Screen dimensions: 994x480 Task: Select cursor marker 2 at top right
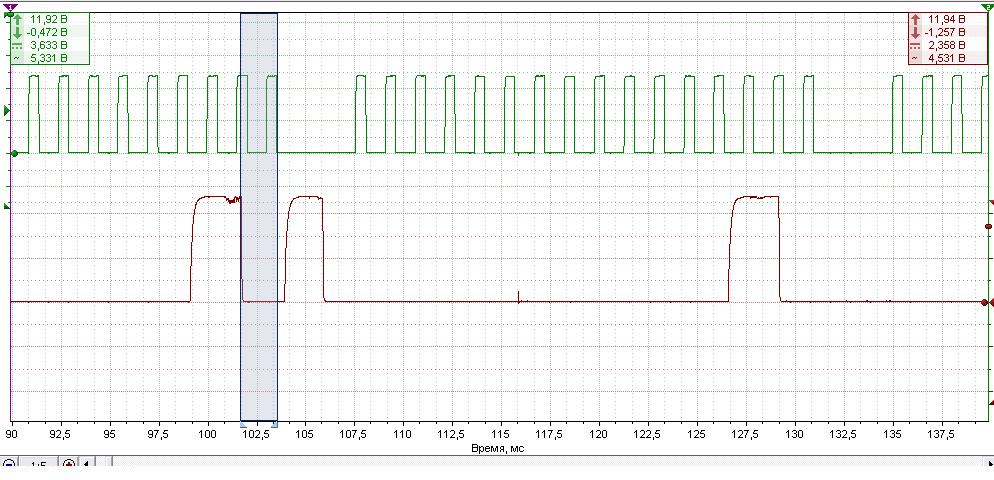[988, 6]
